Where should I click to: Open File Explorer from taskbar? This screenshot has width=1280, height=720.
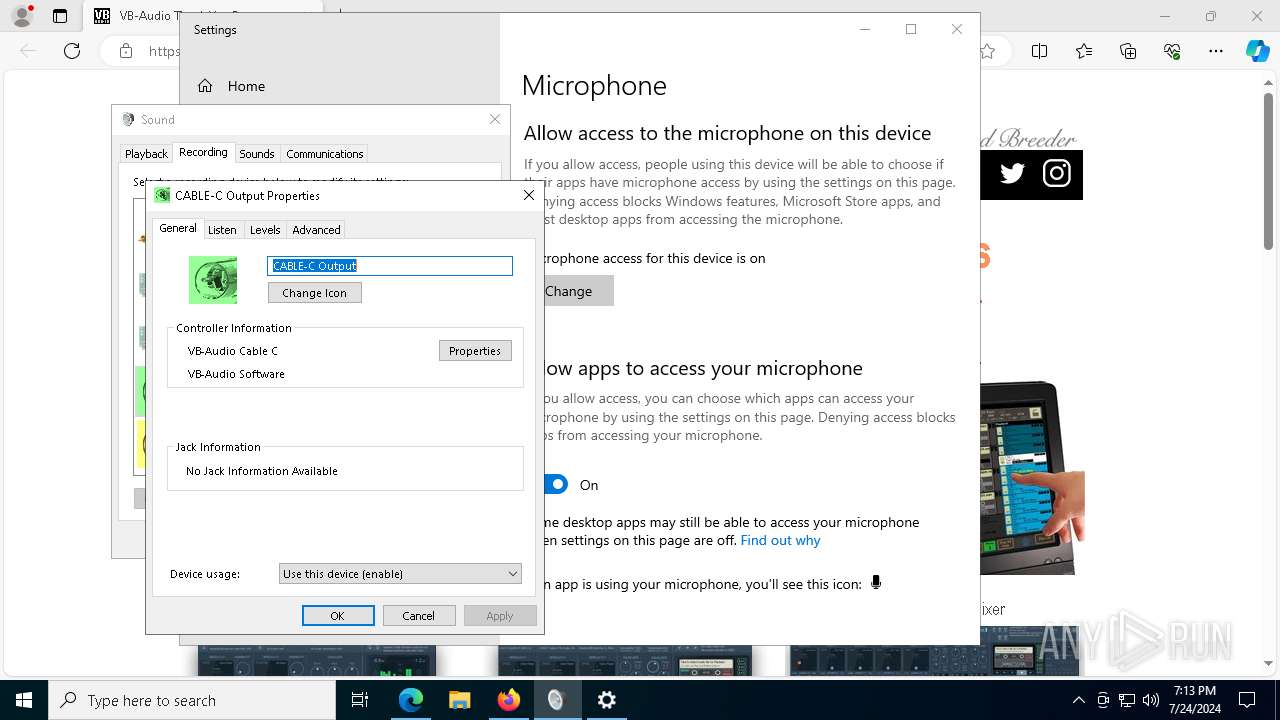[x=460, y=700]
